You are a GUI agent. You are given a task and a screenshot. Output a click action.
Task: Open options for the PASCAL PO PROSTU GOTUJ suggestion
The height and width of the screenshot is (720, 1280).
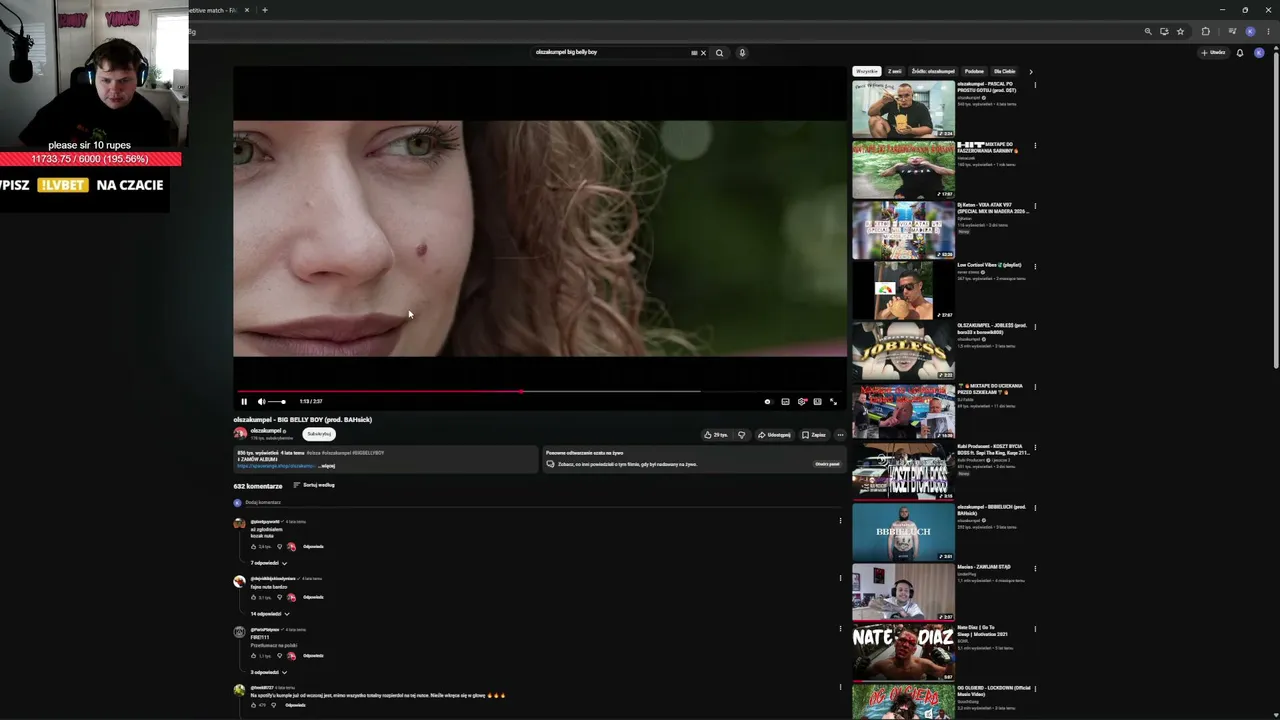point(1035,85)
